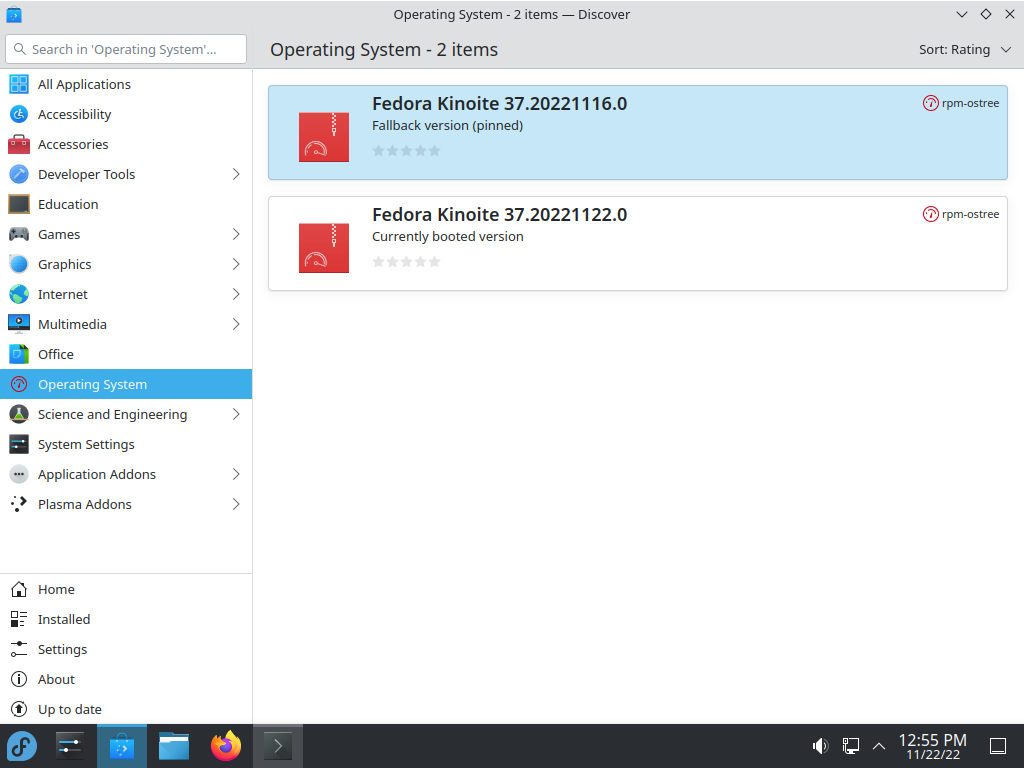Click the System Settings sliders icon in sidebar
The image size is (1024, 768).
tap(19, 445)
